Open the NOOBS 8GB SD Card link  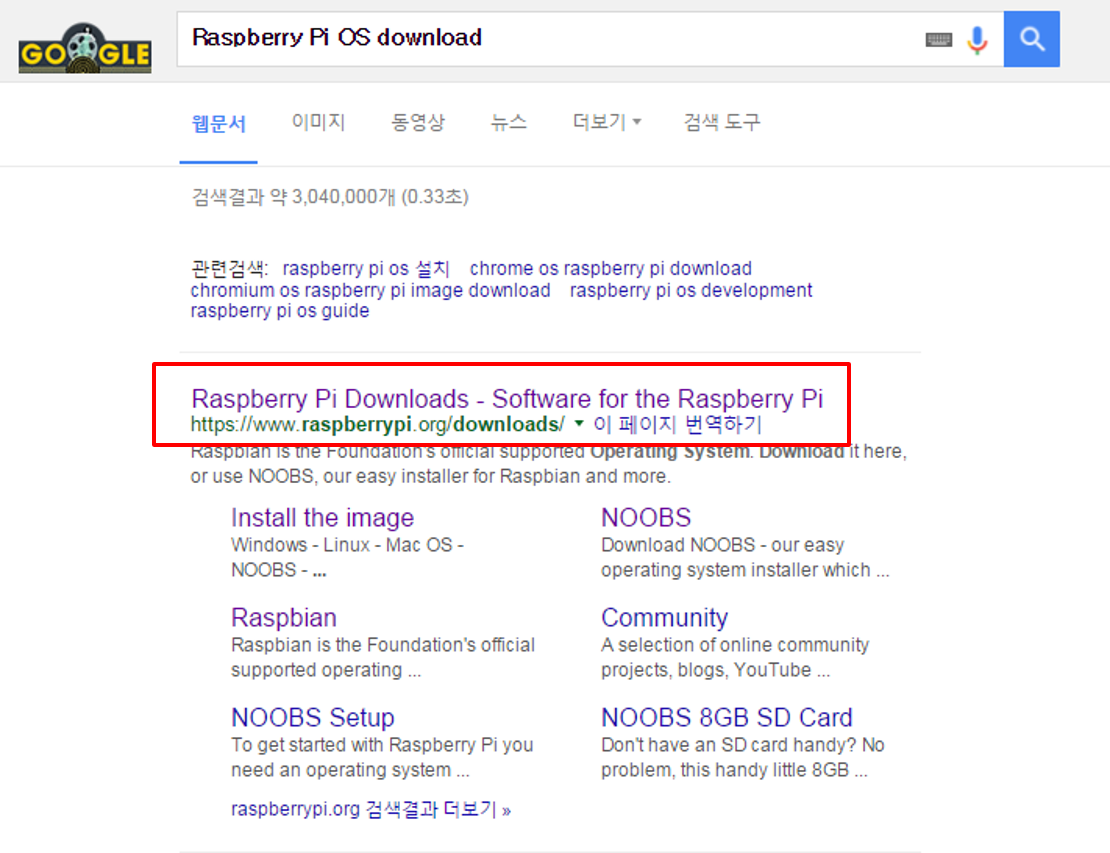tap(726, 717)
